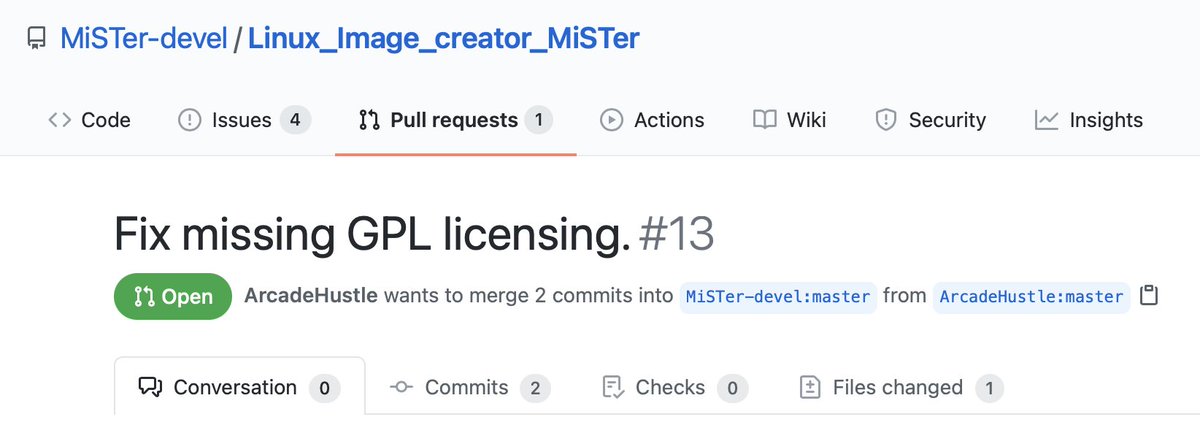Click the Issues circle-exclamation icon
1200x425 pixels.
point(189,120)
